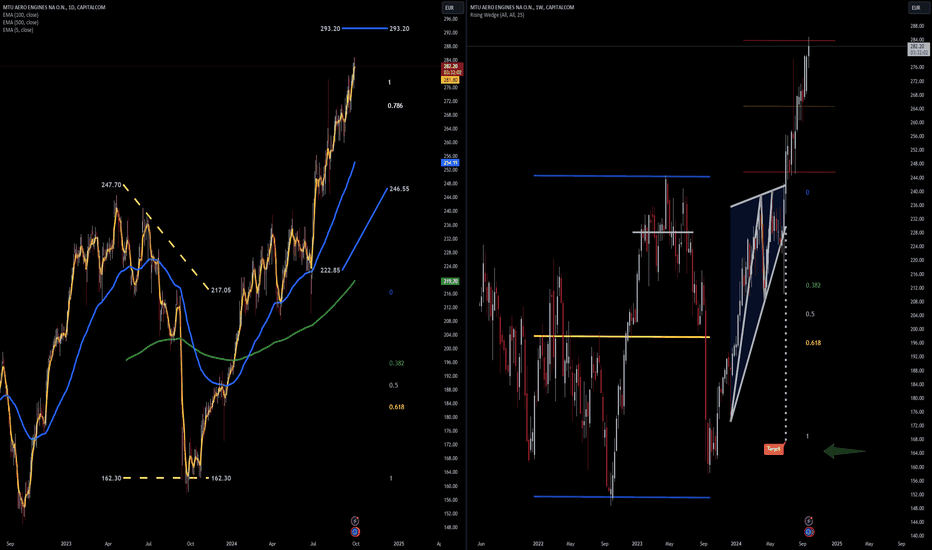Click the 0.786 Fibonacci level on daily chart
The image size is (932, 550).
tap(395, 105)
